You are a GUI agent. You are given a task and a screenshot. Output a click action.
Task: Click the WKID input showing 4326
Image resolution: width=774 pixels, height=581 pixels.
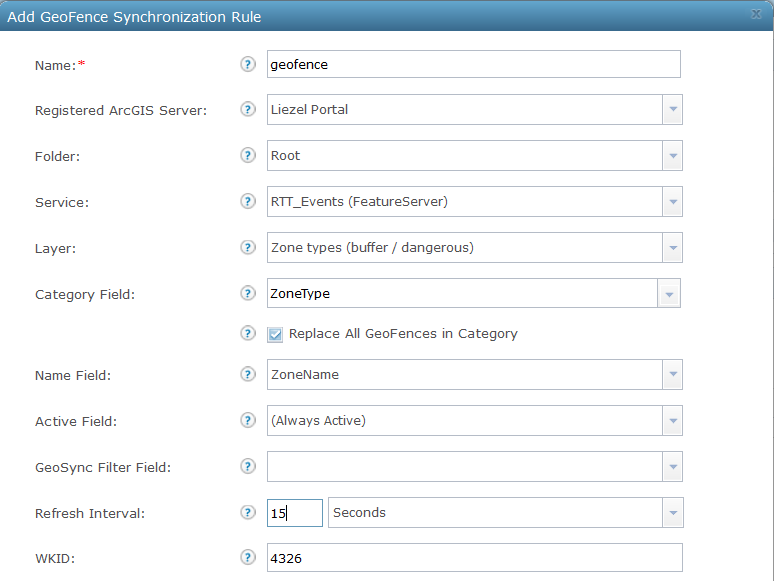[x=473, y=557]
